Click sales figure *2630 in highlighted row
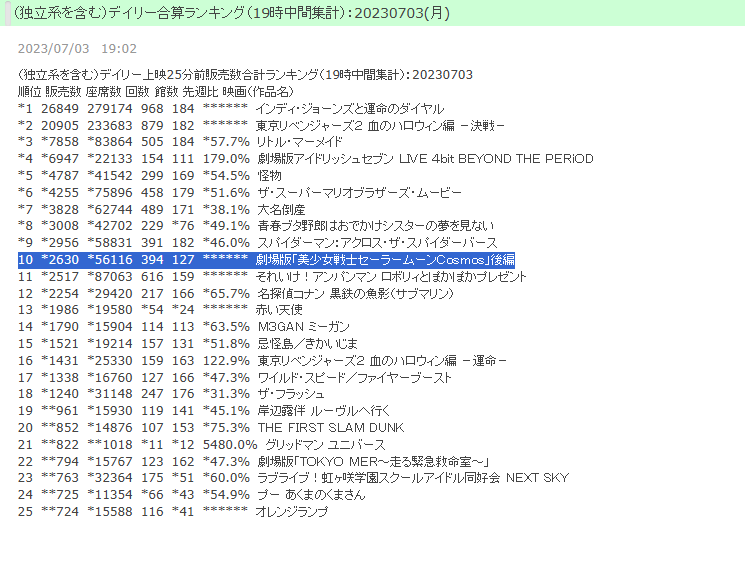This screenshot has height=581, width=745. point(60,260)
